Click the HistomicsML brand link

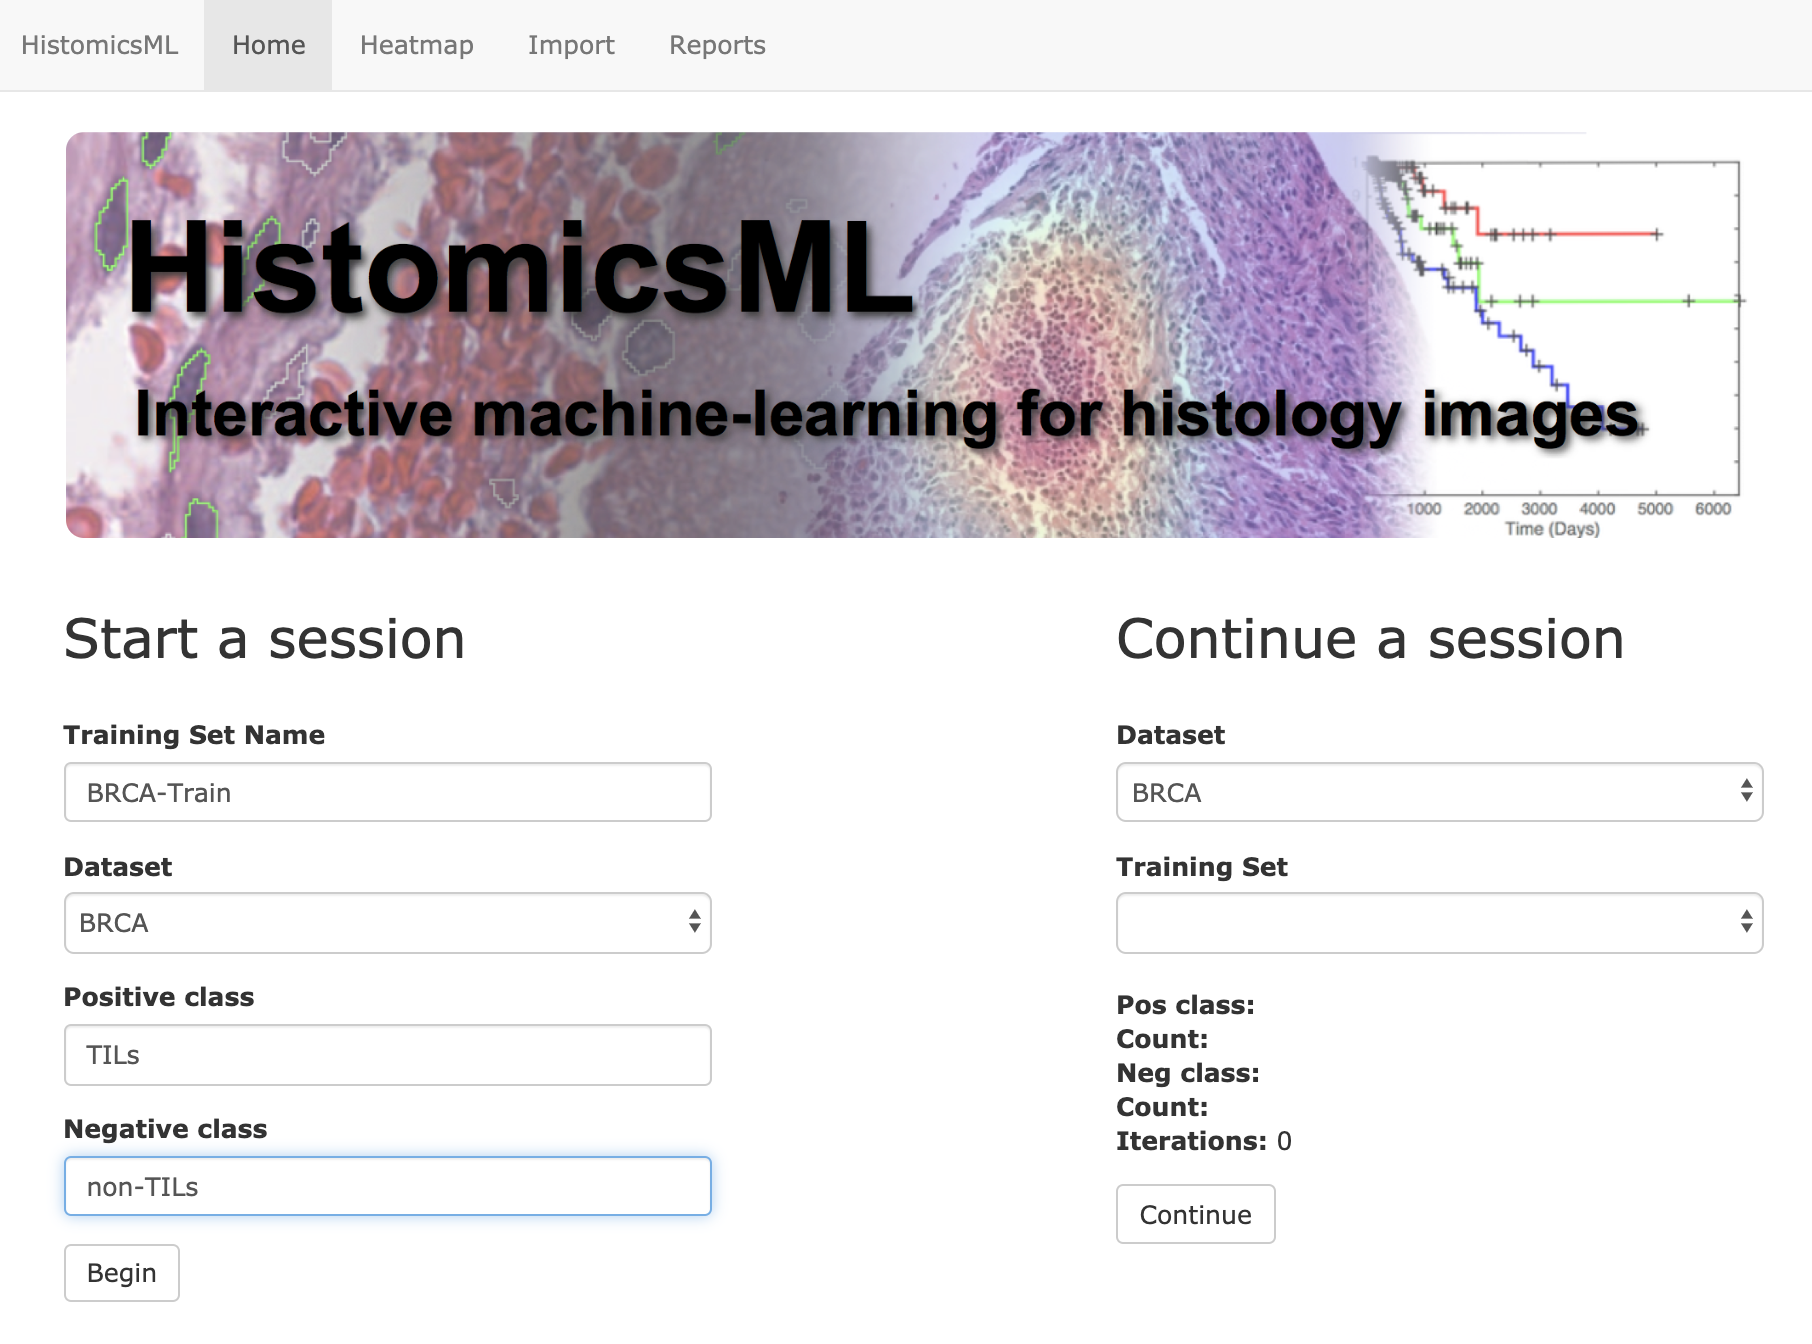coord(99,45)
